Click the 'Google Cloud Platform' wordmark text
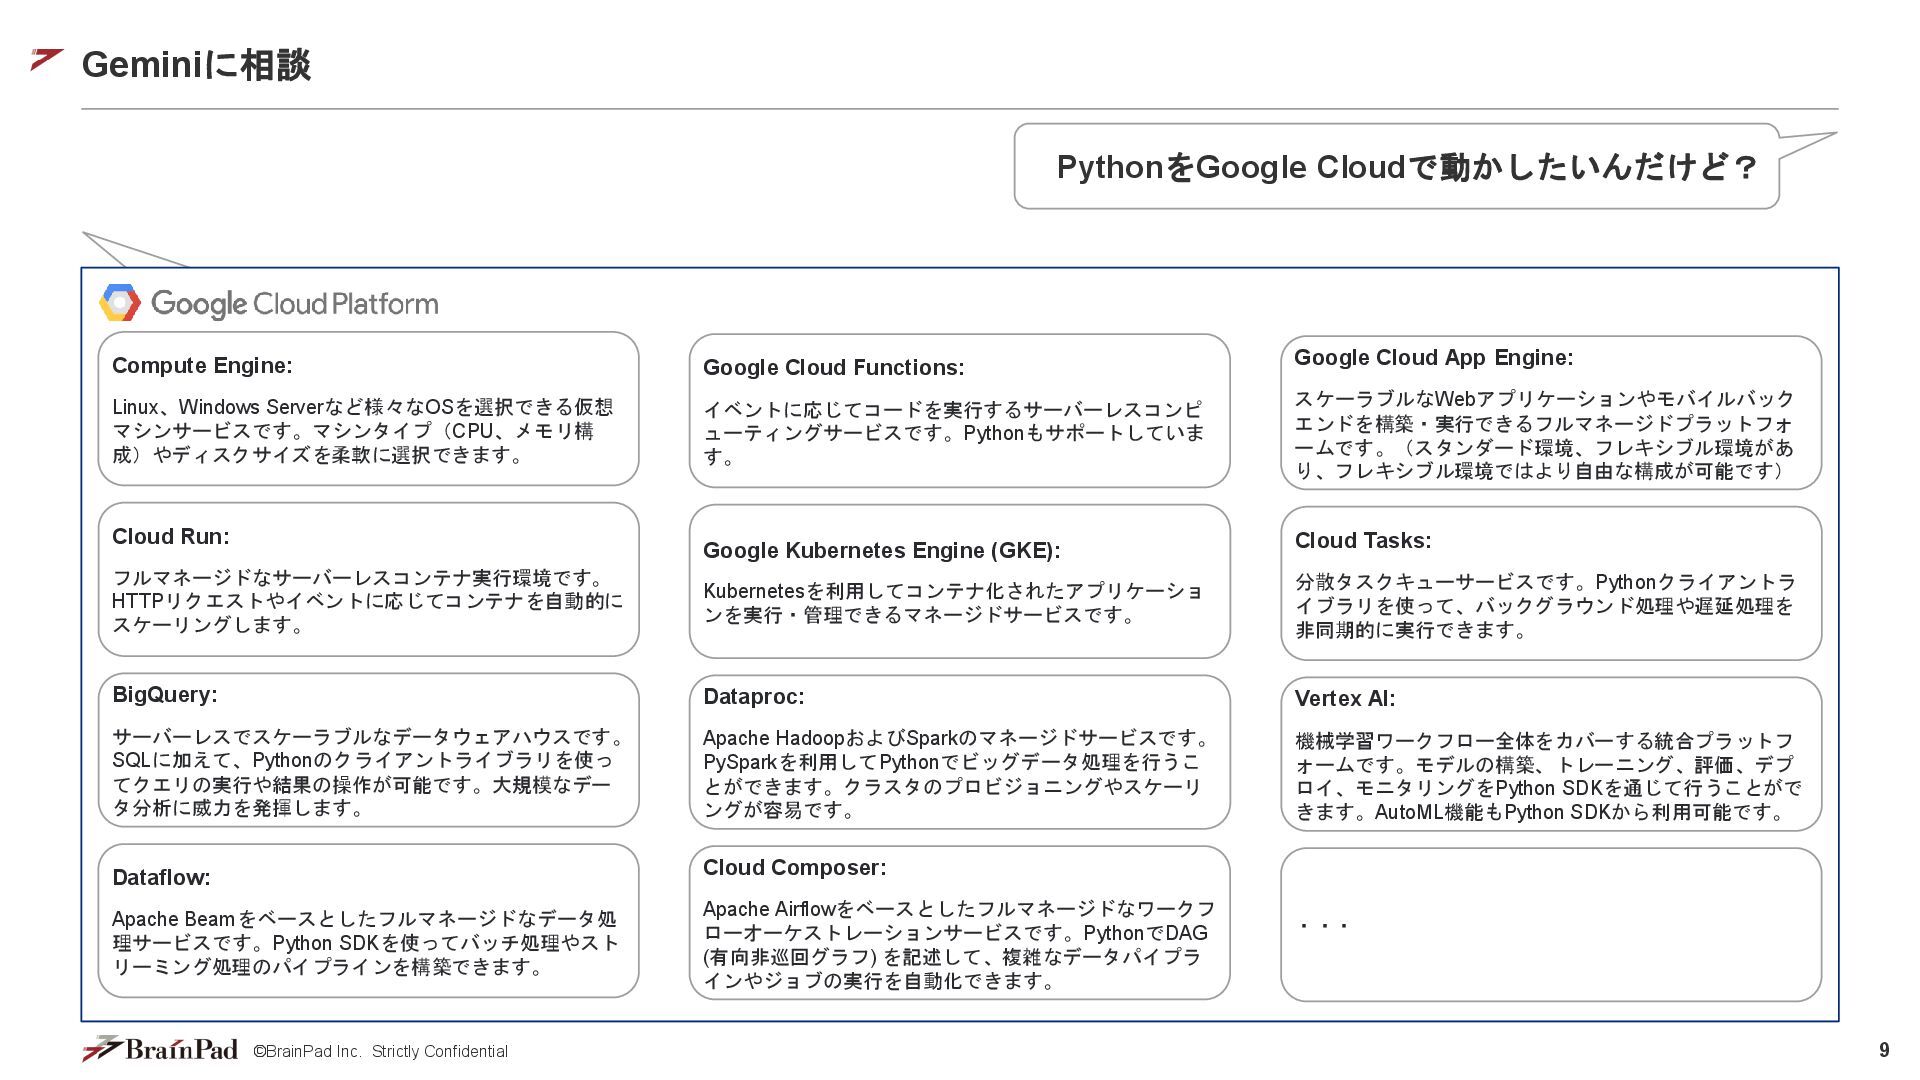Image resolution: width=1920 pixels, height=1080 pixels. click(x=295, y=304)
